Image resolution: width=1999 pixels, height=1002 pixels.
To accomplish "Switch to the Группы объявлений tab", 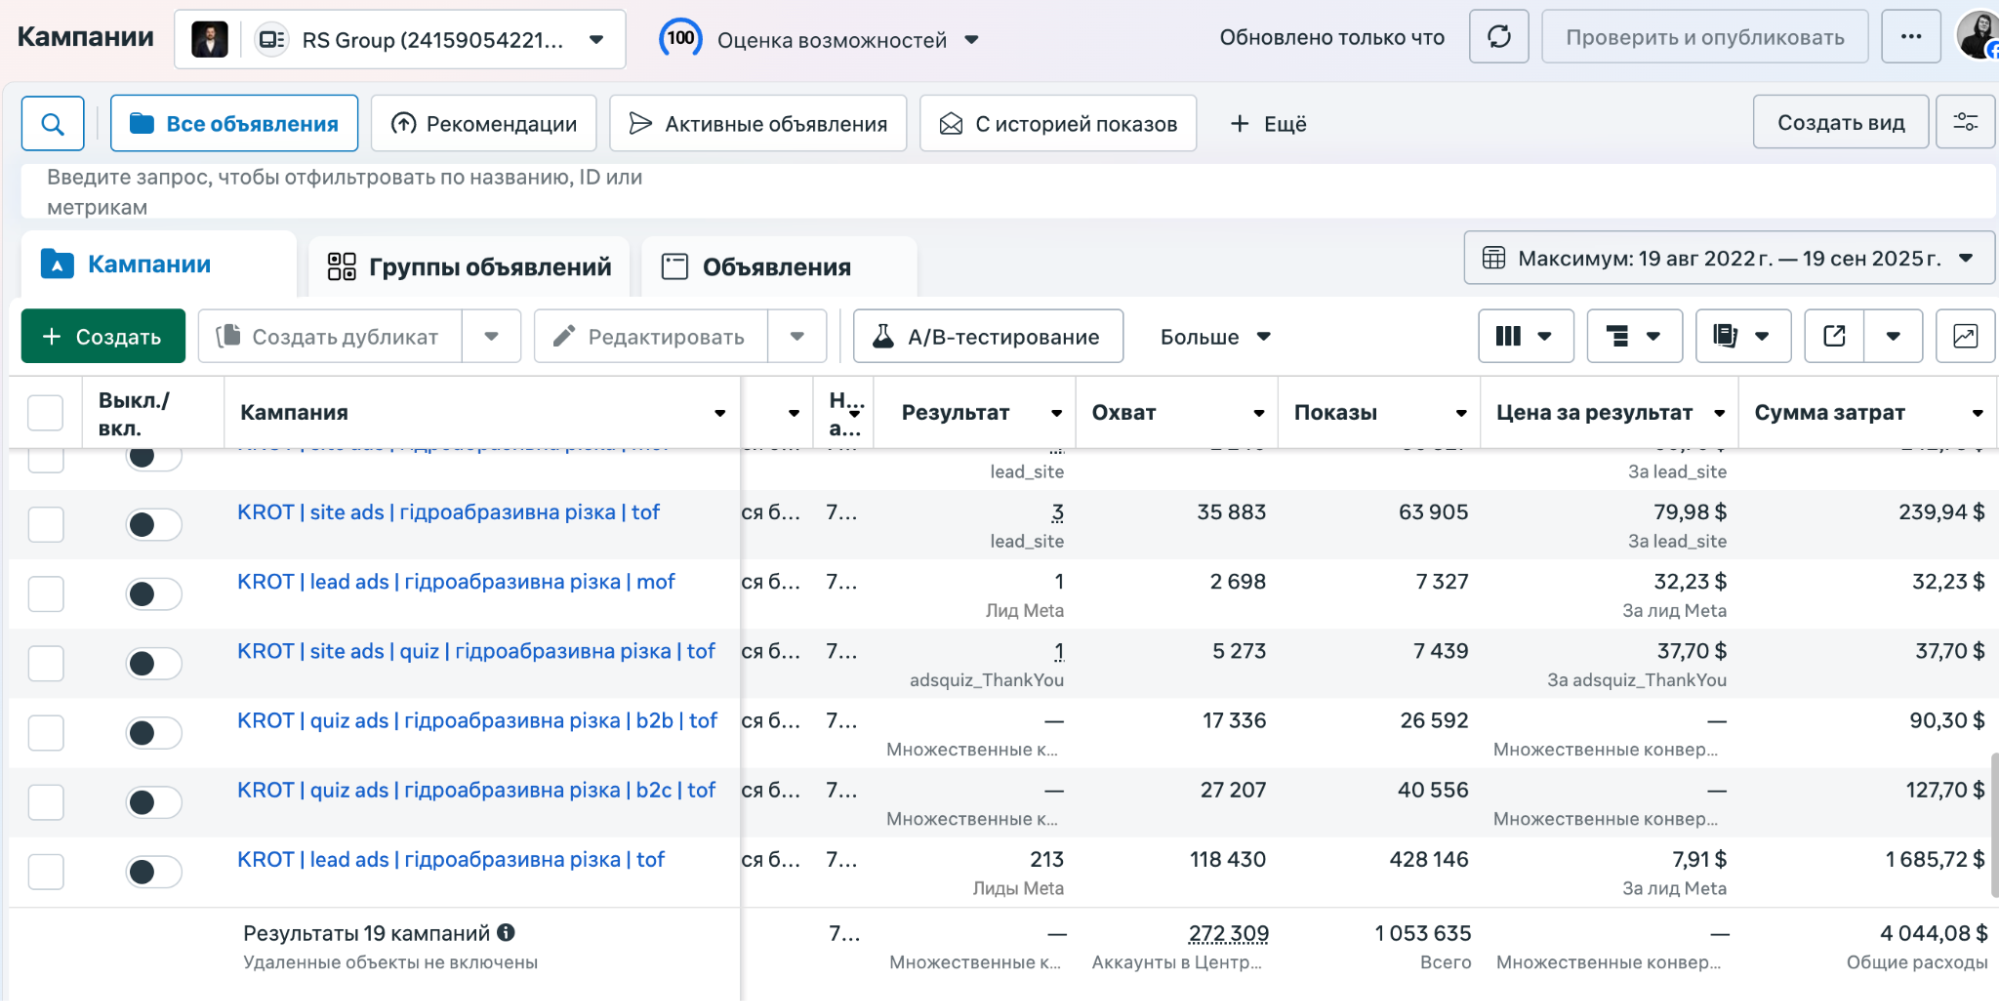I will 469,267.
